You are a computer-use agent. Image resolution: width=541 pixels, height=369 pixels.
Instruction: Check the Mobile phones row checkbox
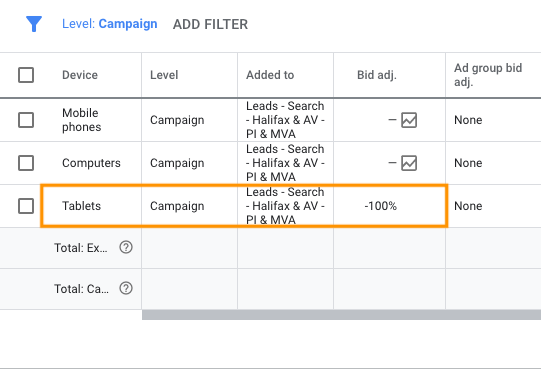(26, 120)
